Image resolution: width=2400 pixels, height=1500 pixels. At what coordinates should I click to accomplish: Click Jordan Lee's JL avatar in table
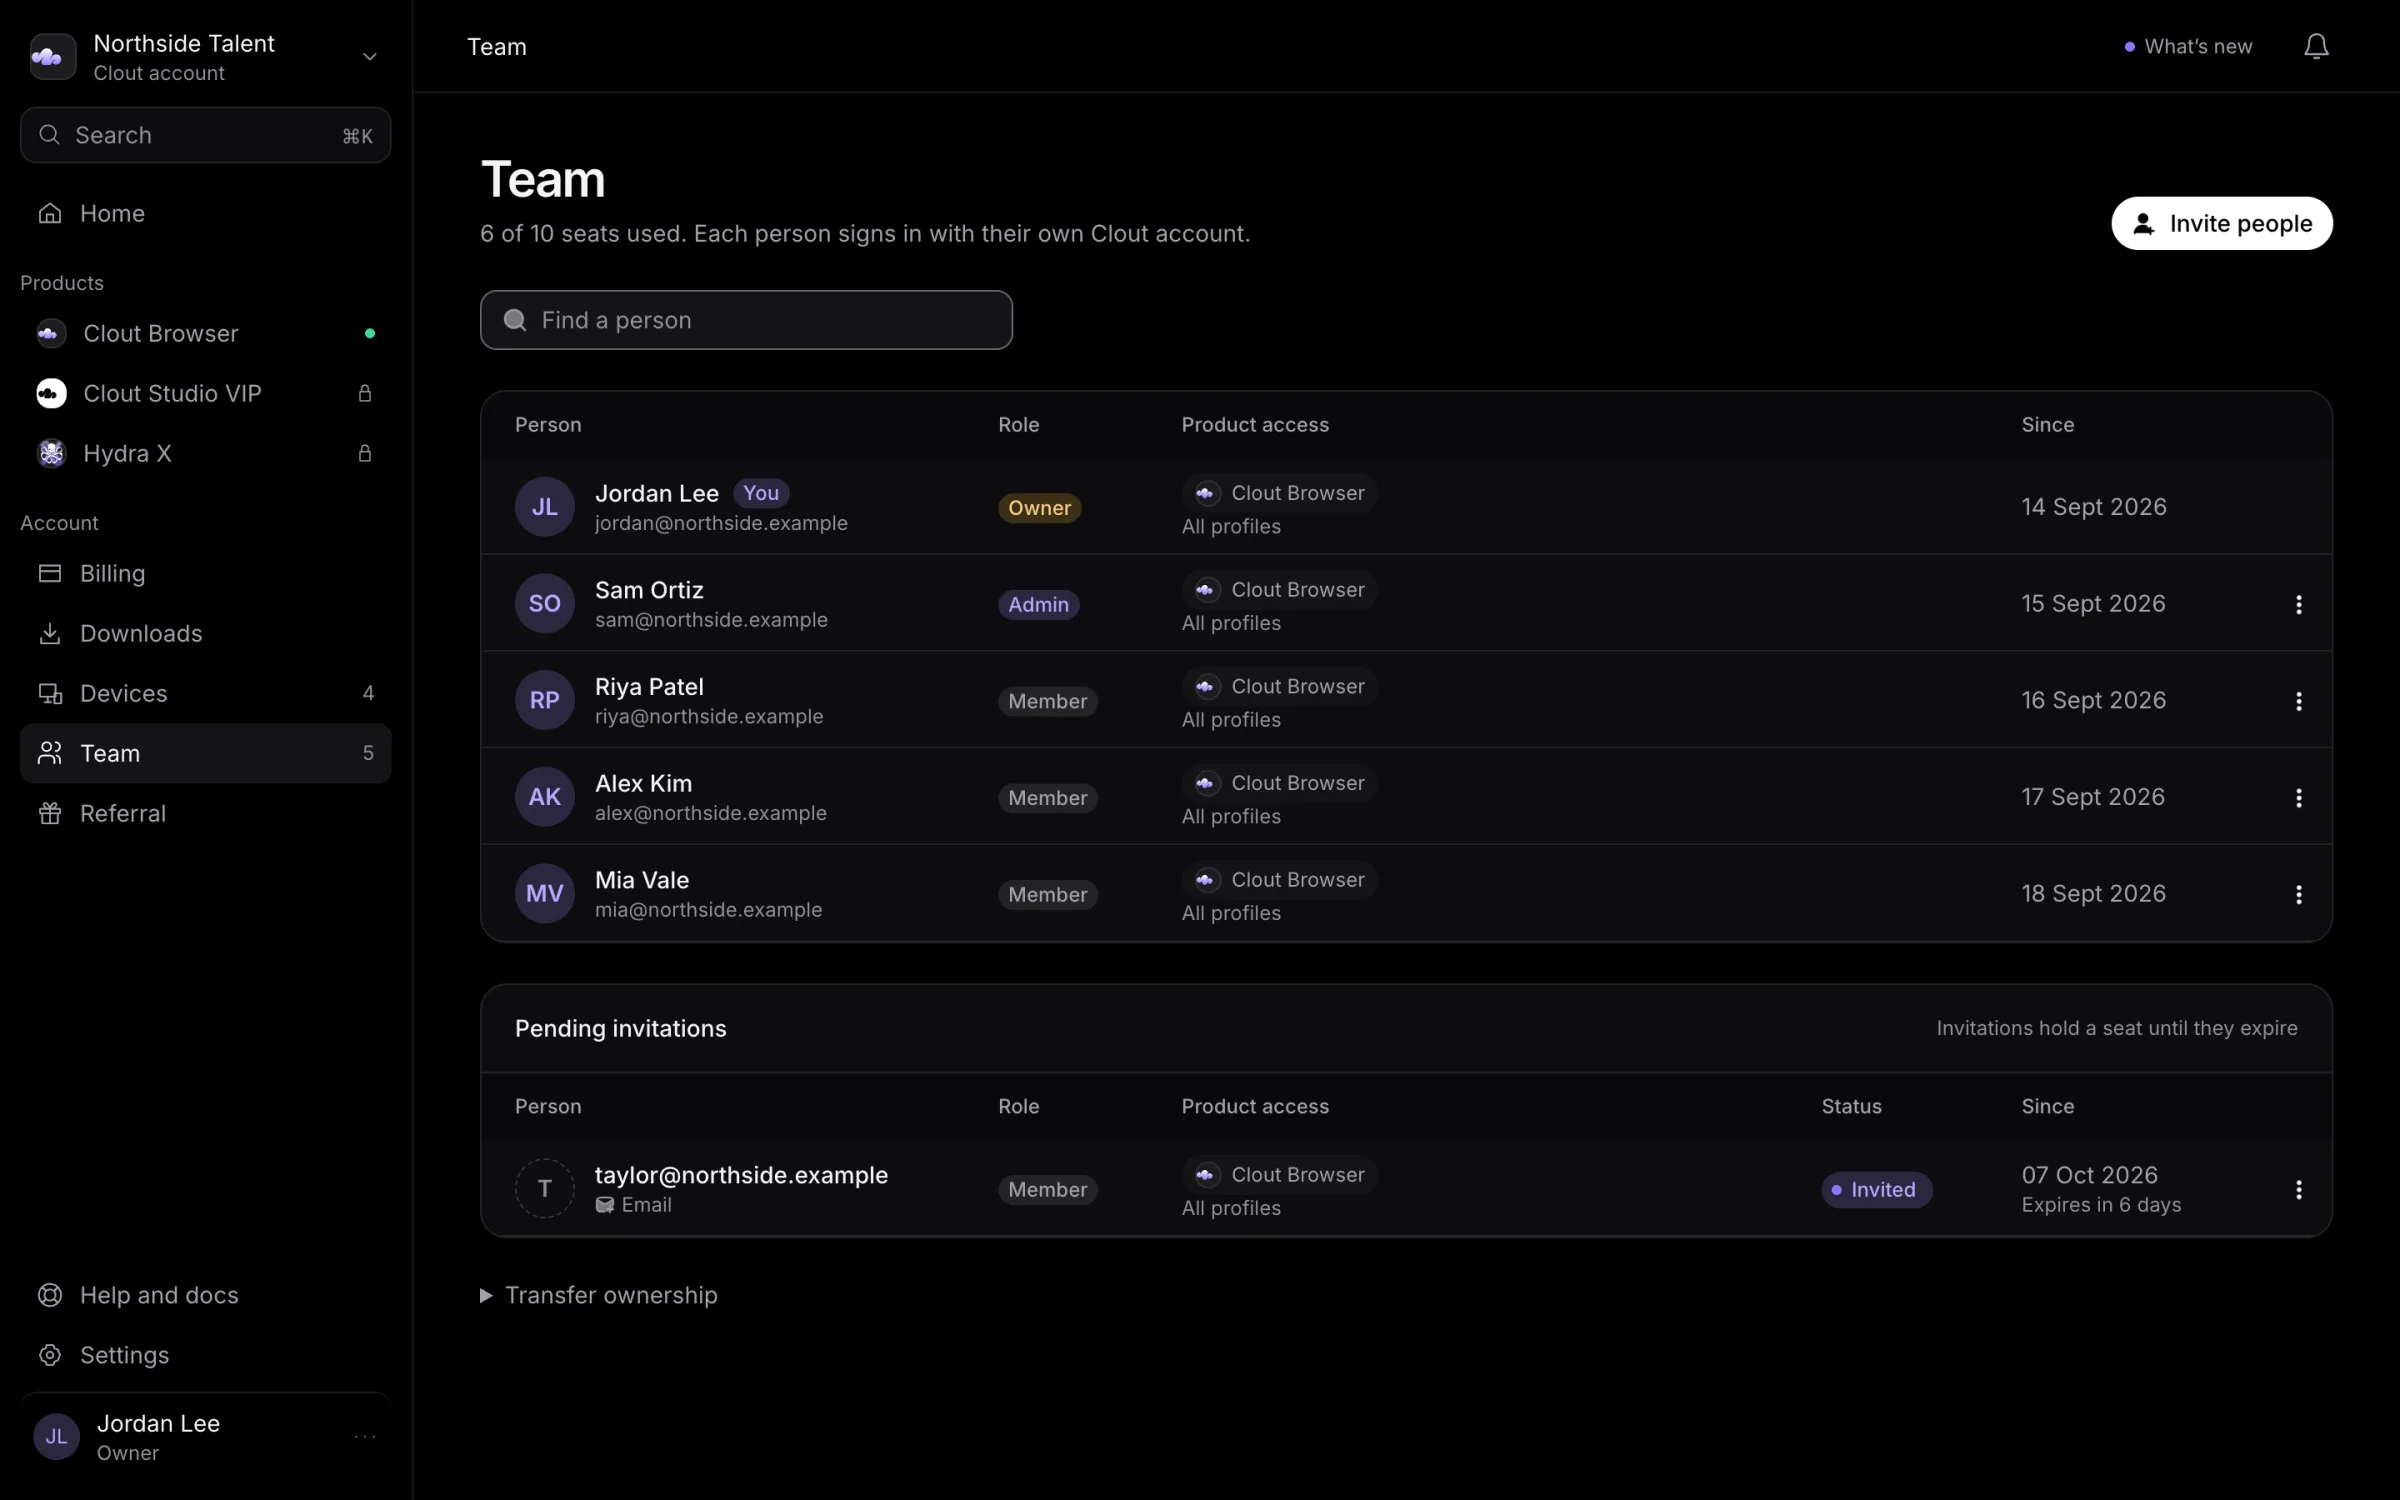(x=544, y=507)
